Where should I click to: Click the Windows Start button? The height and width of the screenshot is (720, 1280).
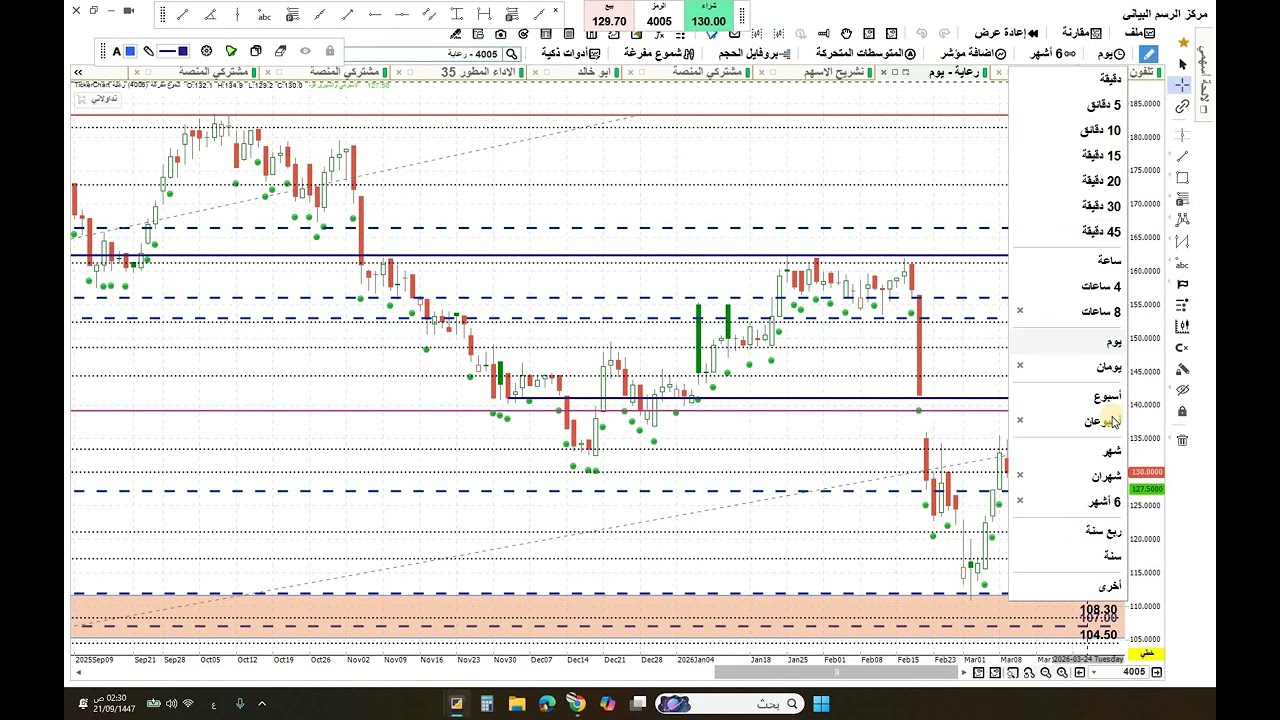click(821, 704)
